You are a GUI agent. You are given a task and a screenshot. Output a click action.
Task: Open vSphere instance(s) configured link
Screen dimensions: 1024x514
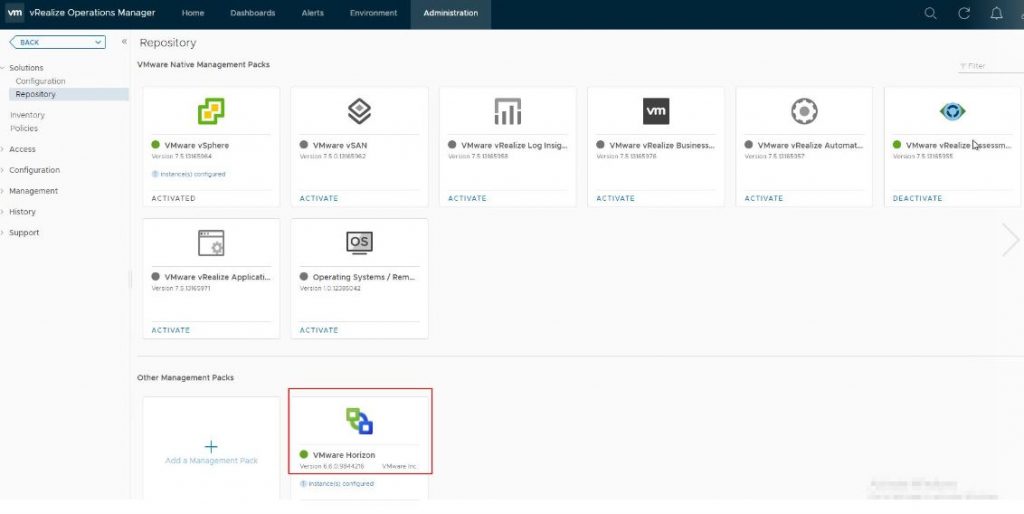point(189,174)
